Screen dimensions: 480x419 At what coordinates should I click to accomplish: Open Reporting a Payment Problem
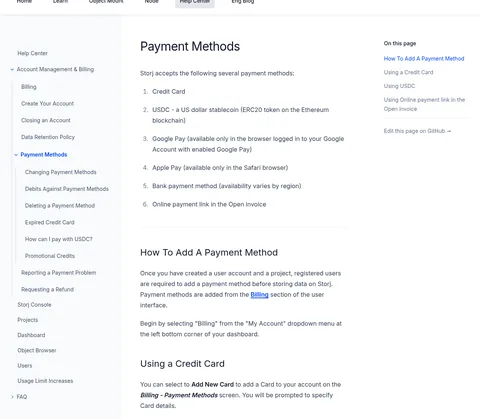click(x=58, y=273)
